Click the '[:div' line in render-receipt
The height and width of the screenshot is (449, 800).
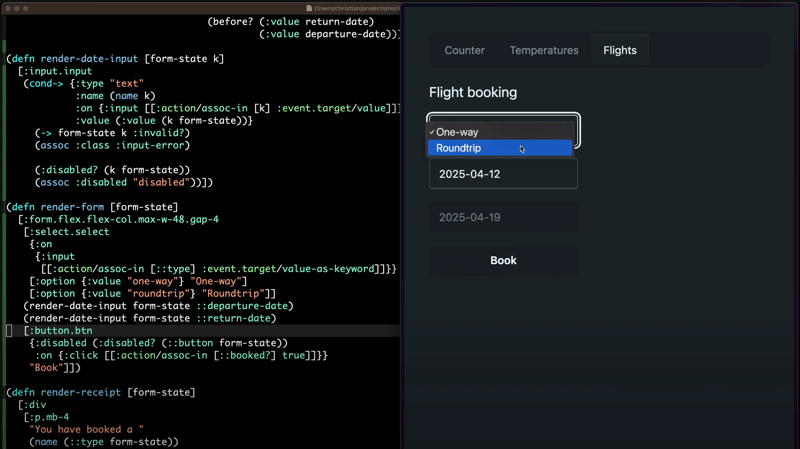tap(32, 405)
